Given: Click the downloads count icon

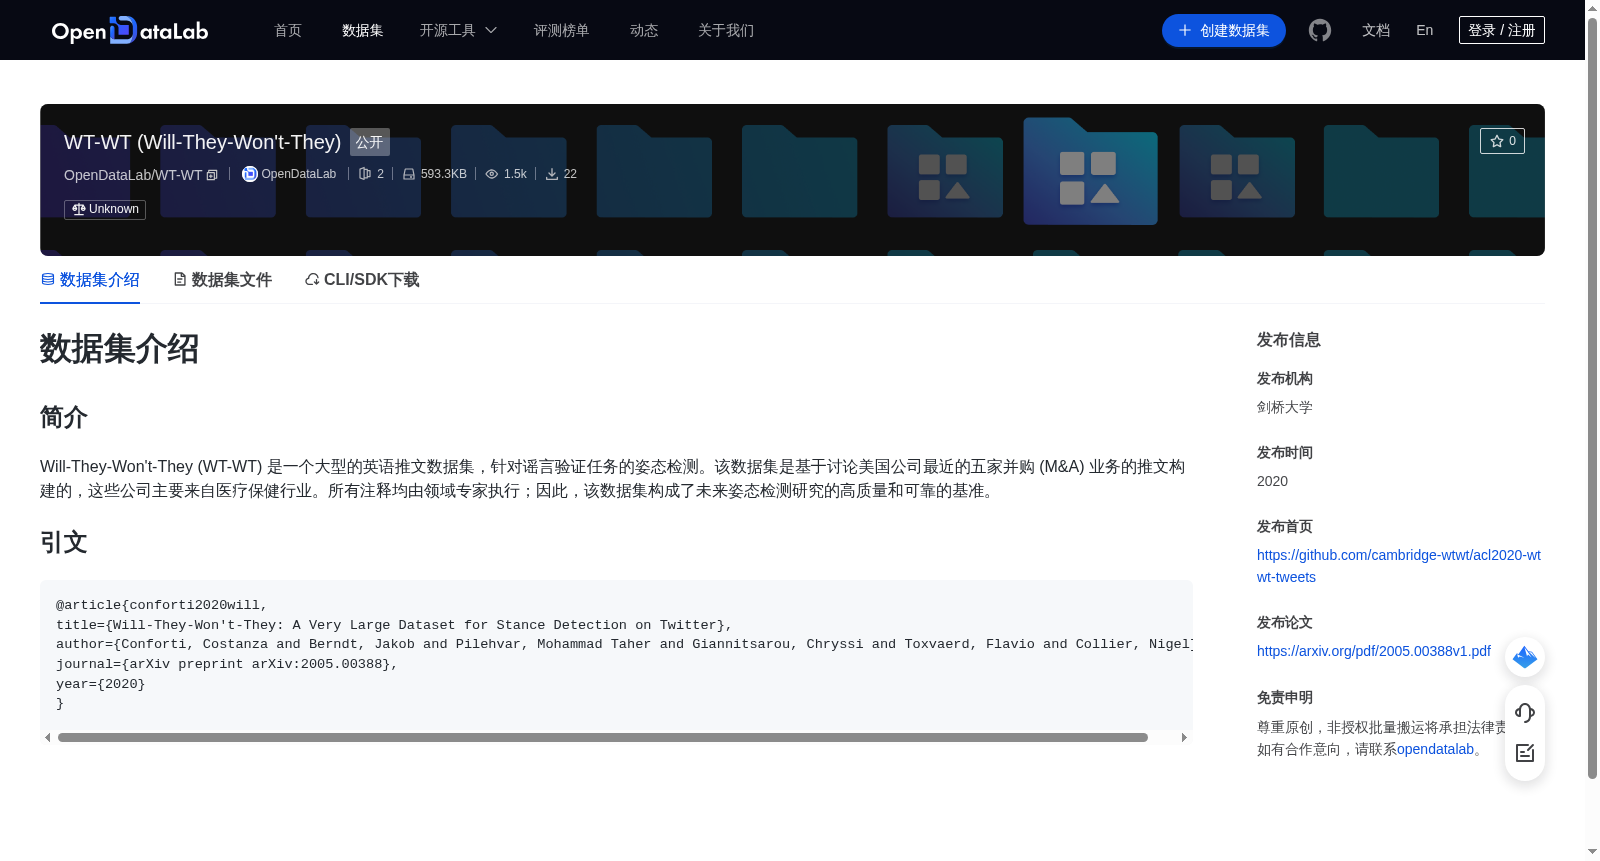Looking at the screenshot, I should [x=552, y=174].
